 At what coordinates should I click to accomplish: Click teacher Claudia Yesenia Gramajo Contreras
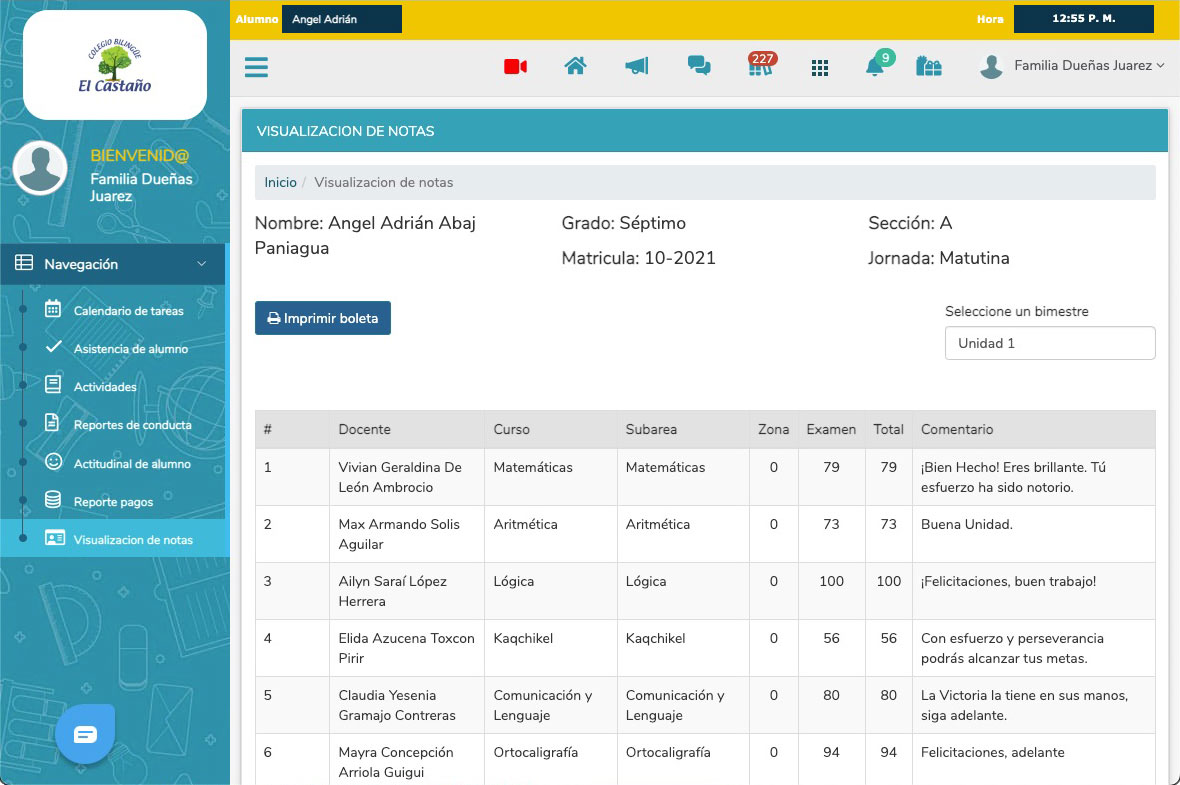pyautogui.click(x=397, y=705)
